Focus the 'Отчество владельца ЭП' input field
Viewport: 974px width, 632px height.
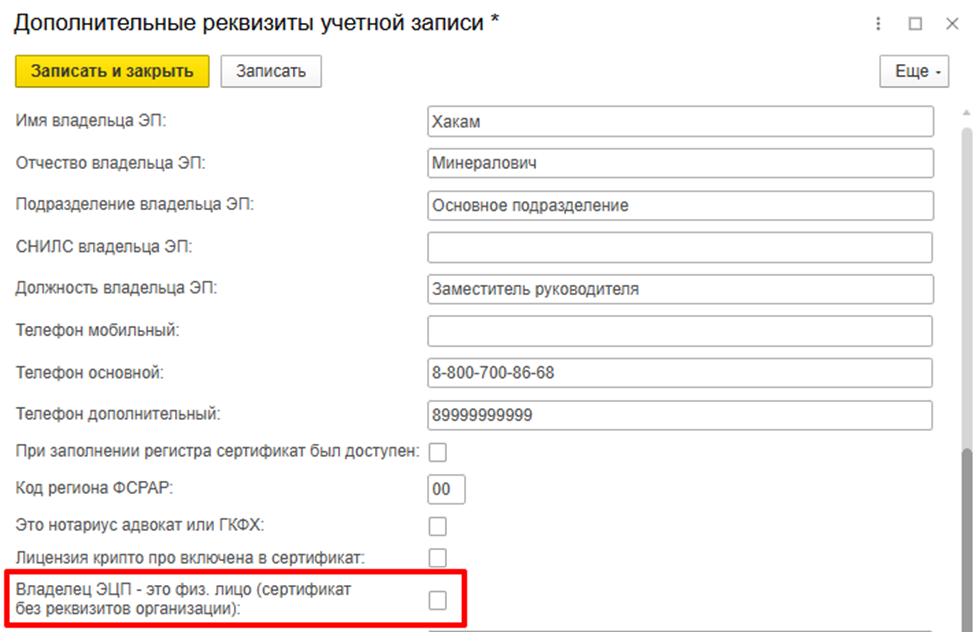(x=679, y=163)
